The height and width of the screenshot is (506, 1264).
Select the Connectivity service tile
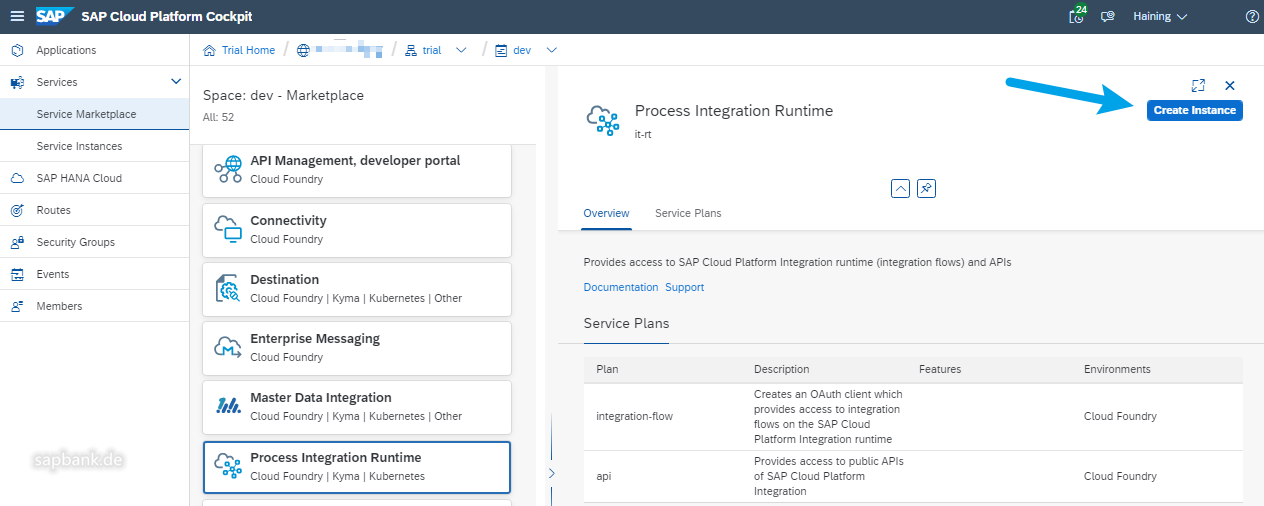(x=357, y=230)
